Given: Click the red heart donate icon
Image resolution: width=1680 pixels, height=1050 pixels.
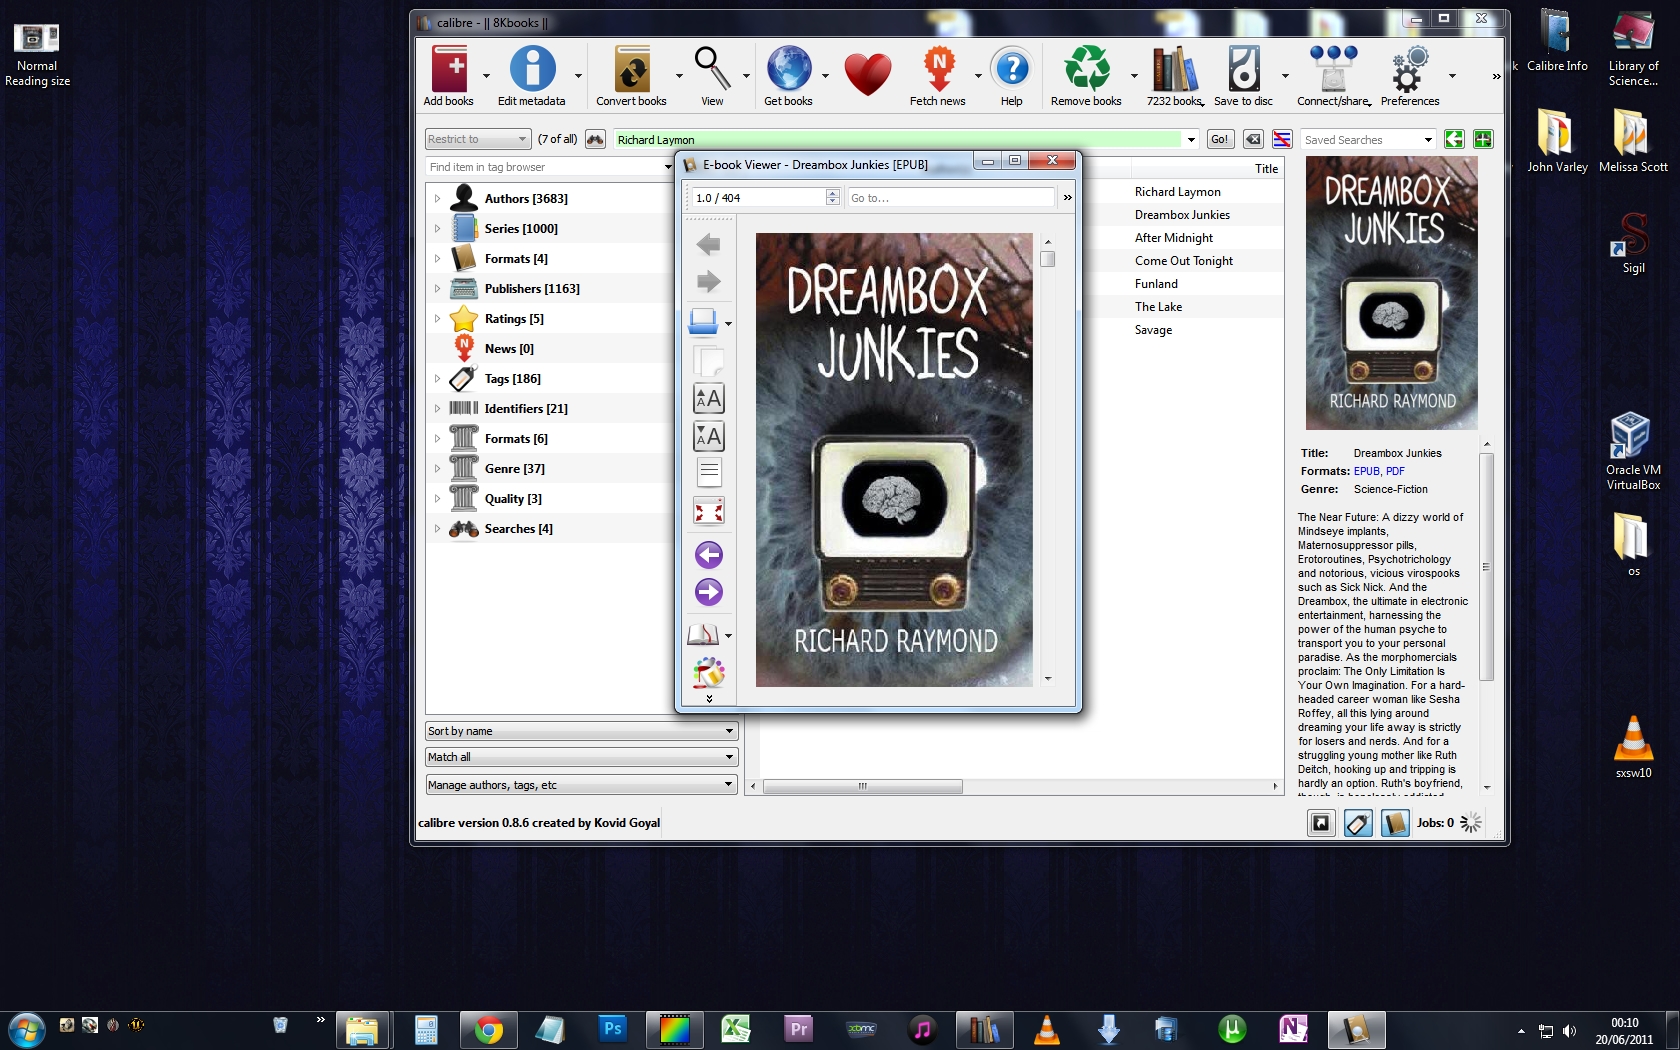Looking at the screenshot, I should coord(867,74).
